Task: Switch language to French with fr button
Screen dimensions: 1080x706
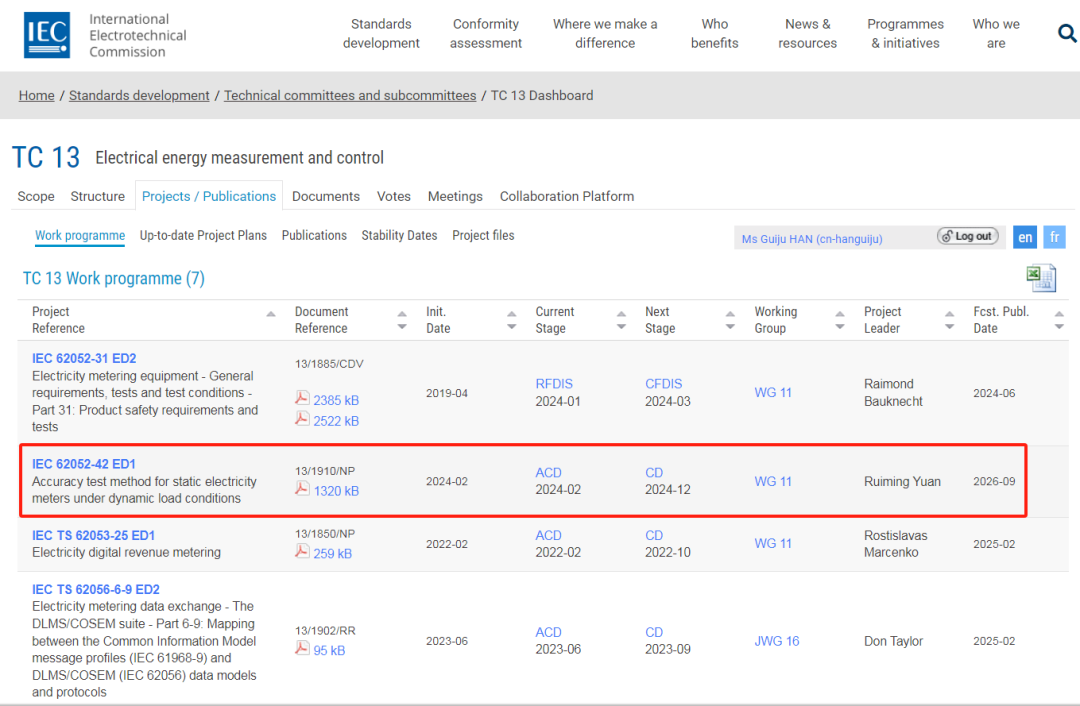Action: [1054, 237]
